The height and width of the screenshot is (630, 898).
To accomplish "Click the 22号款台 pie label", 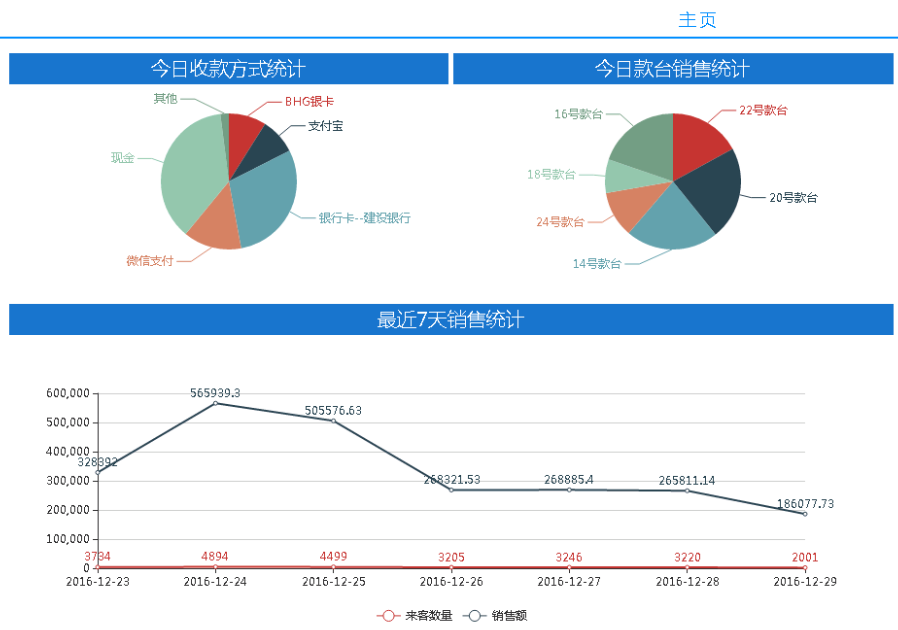I will (763, 110).
